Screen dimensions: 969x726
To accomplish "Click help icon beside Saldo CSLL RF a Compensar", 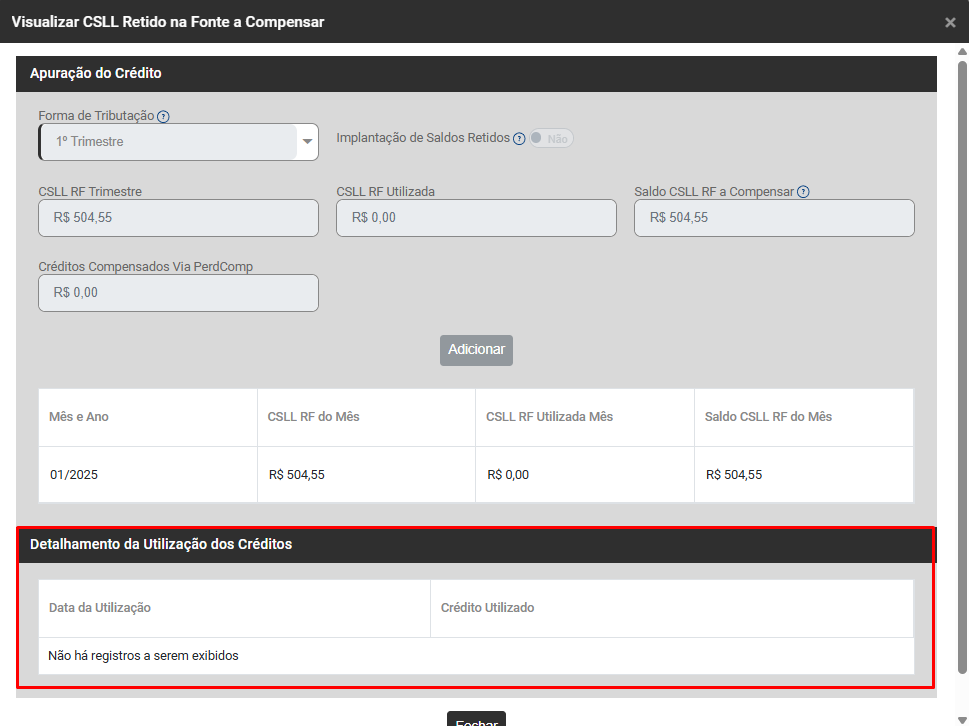I will tap(803, 192).
